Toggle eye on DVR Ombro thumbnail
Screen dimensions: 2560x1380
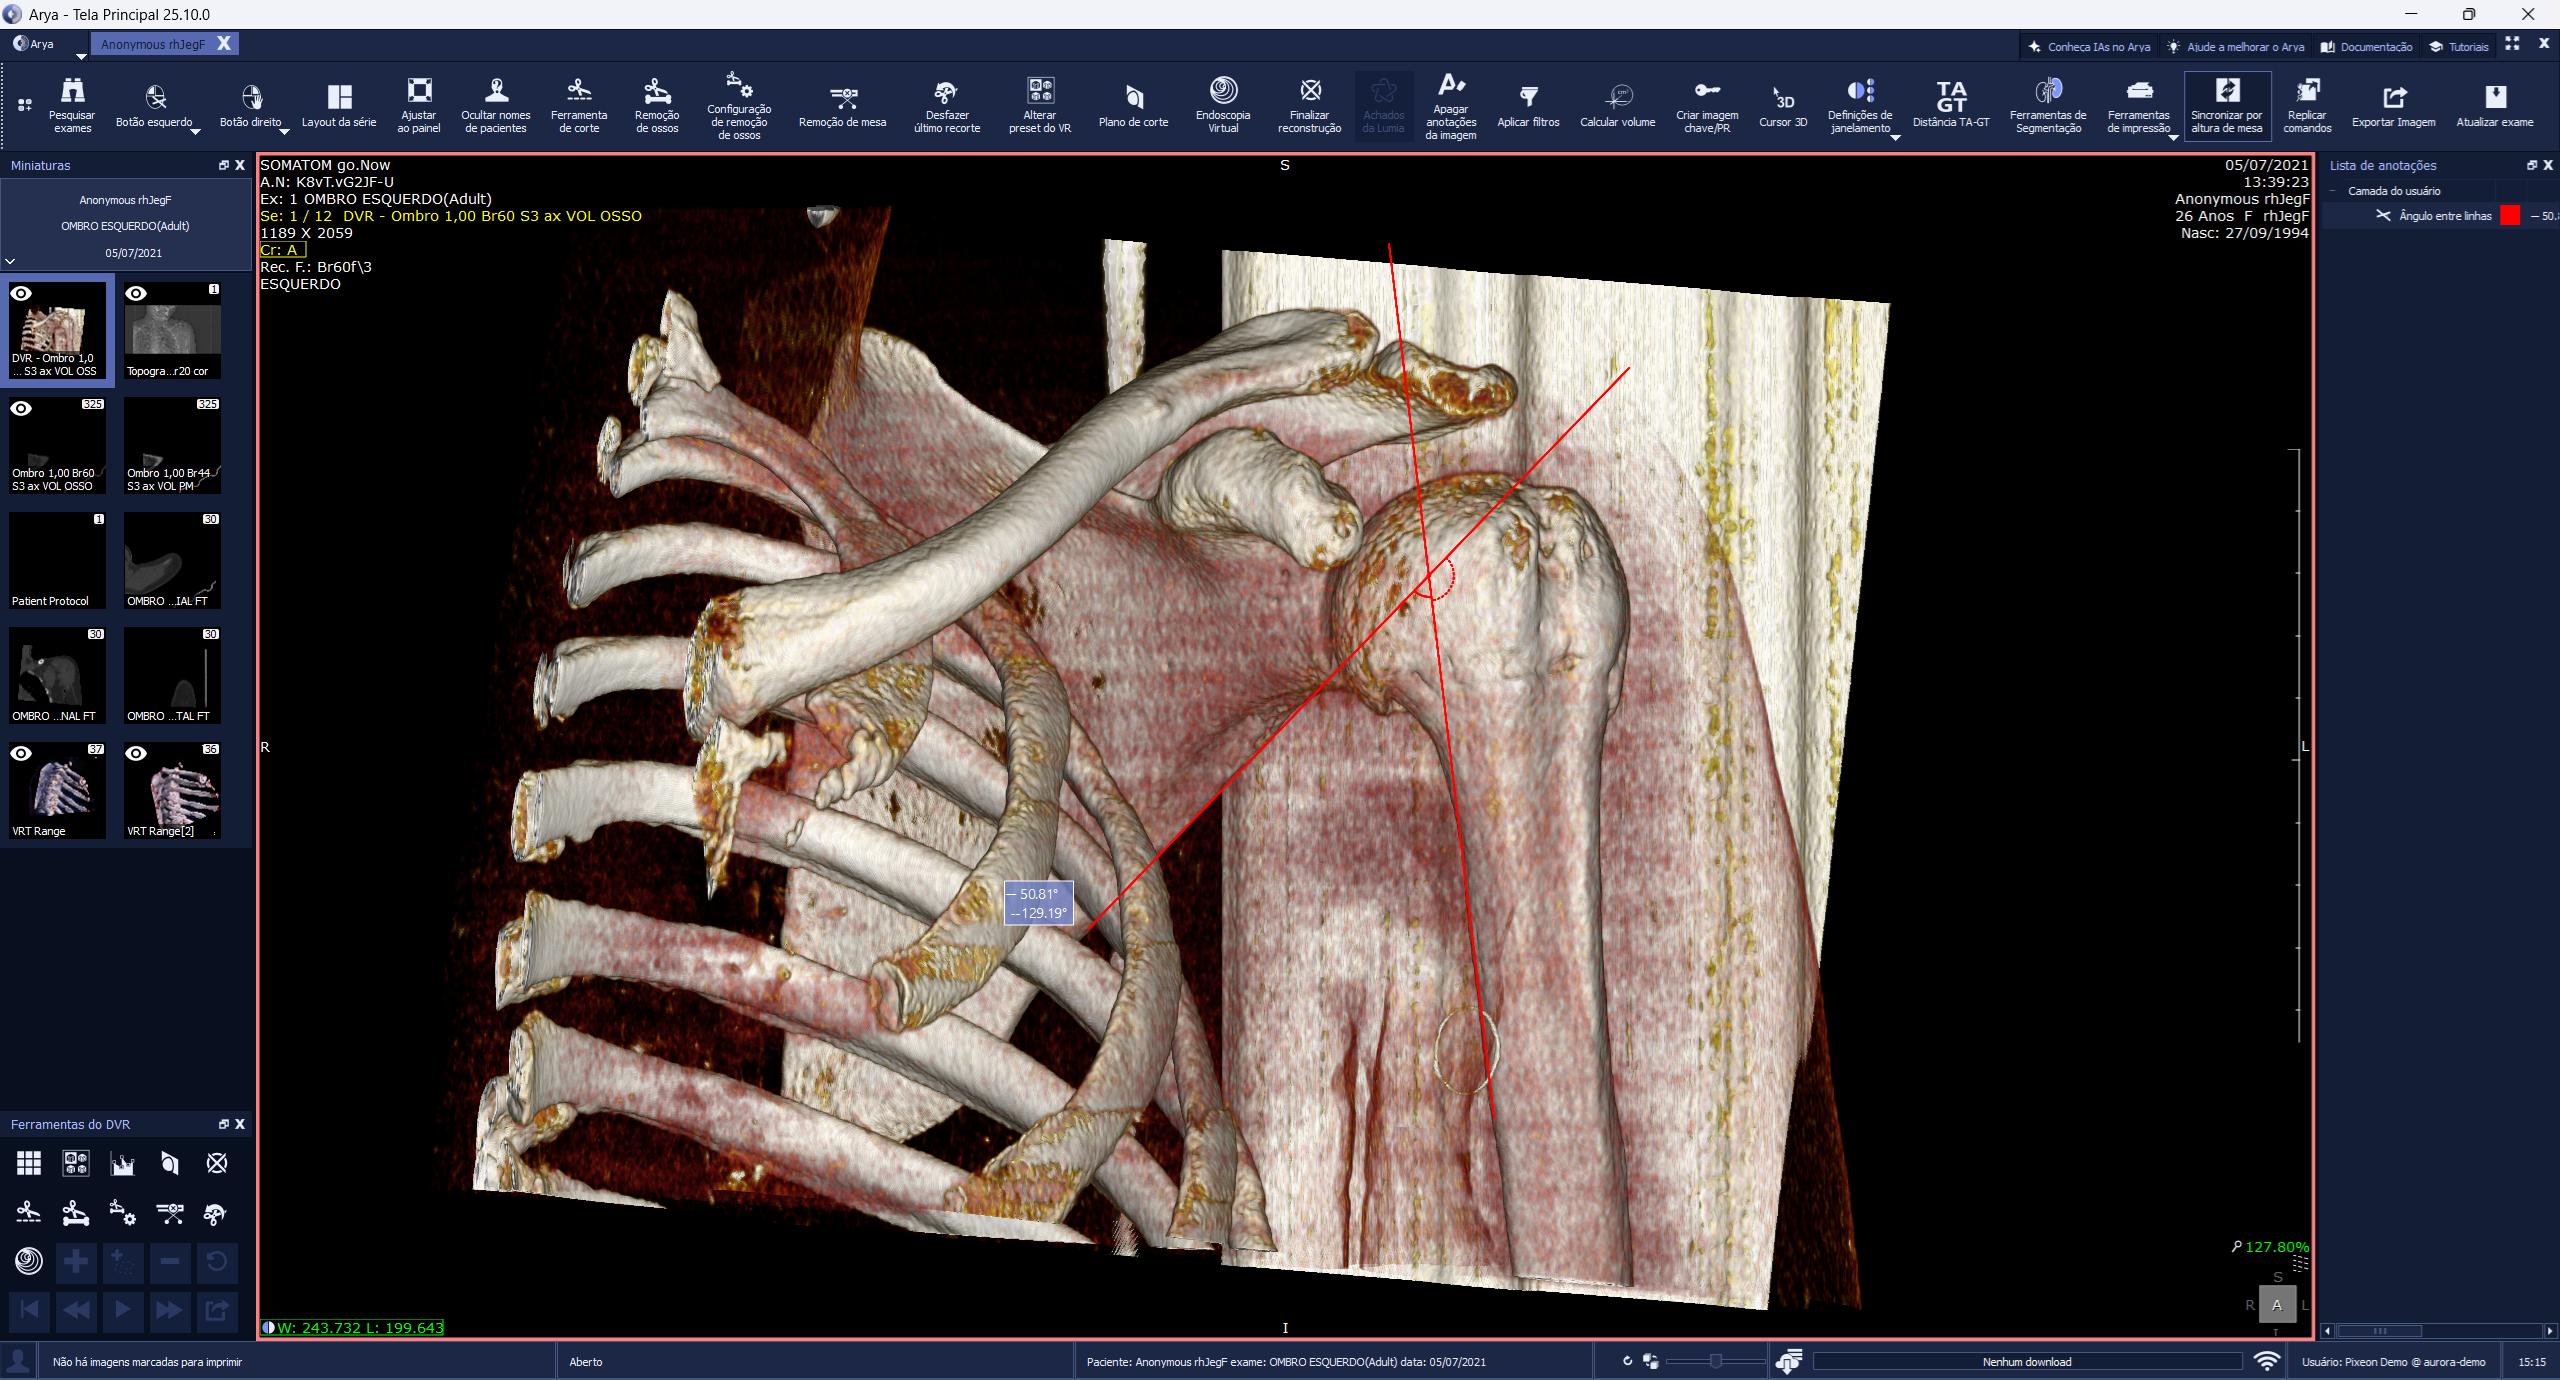coord(21,293)
